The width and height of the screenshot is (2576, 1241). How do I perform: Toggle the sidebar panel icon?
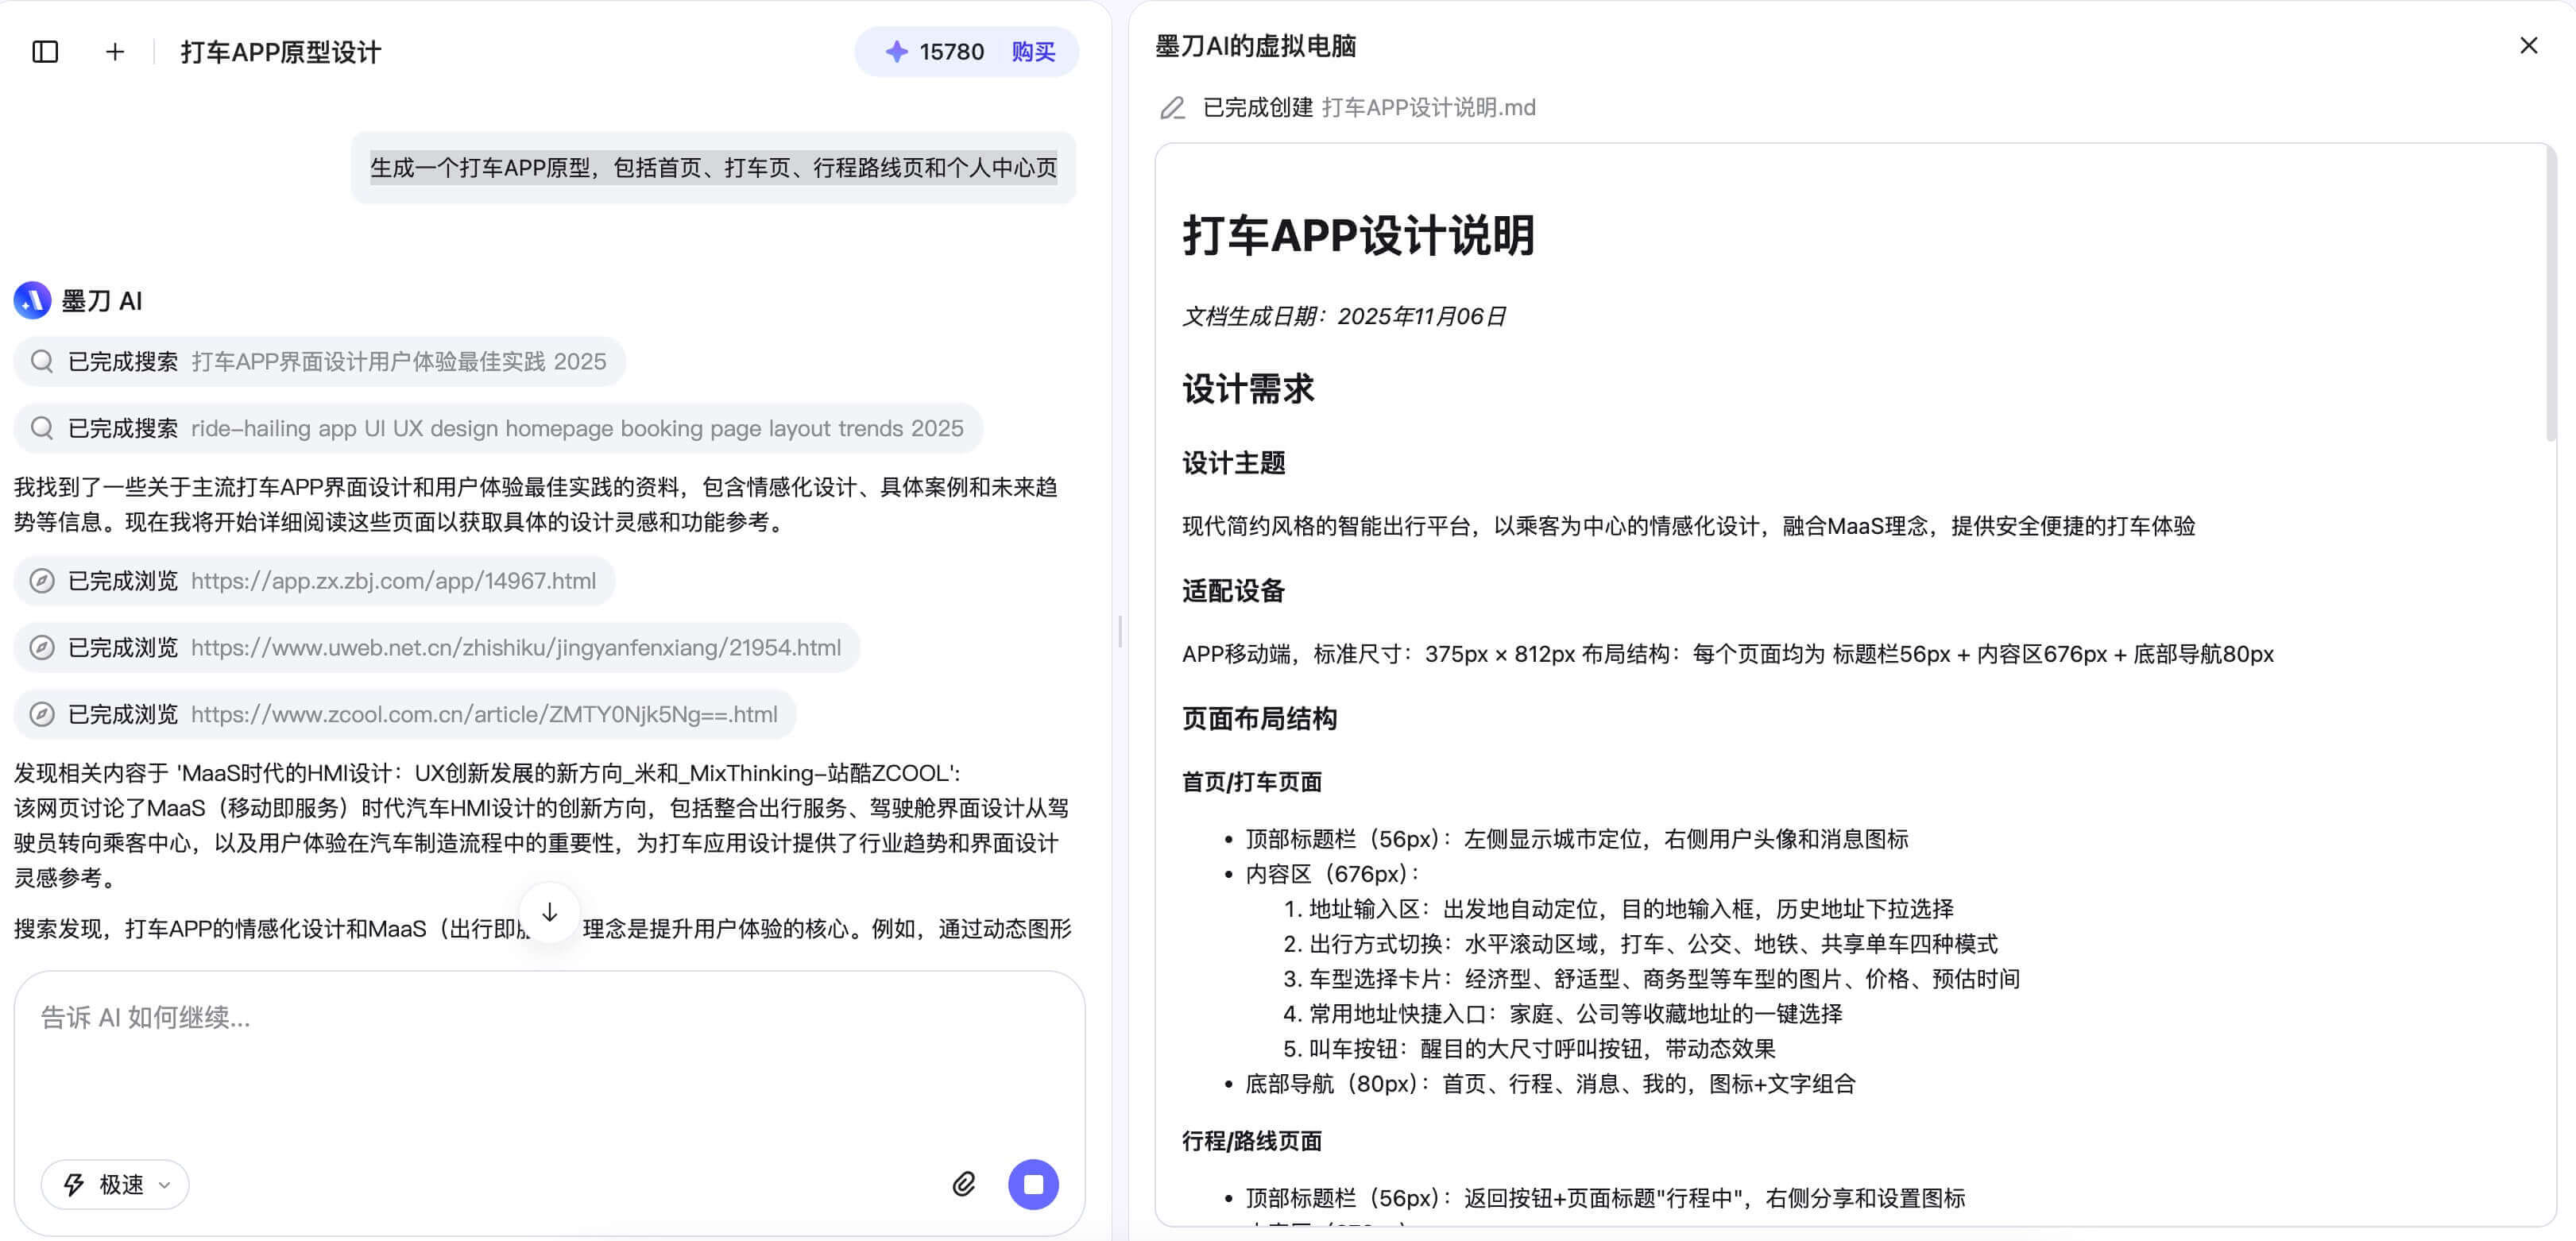44,51
